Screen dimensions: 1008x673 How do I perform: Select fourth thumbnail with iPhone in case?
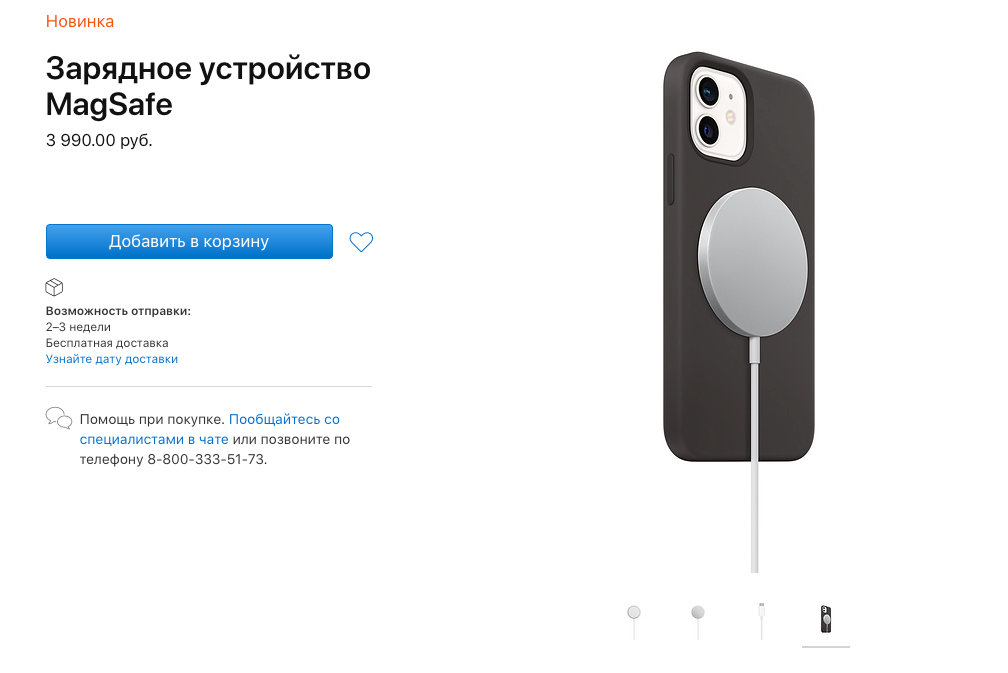click(826, 619)
